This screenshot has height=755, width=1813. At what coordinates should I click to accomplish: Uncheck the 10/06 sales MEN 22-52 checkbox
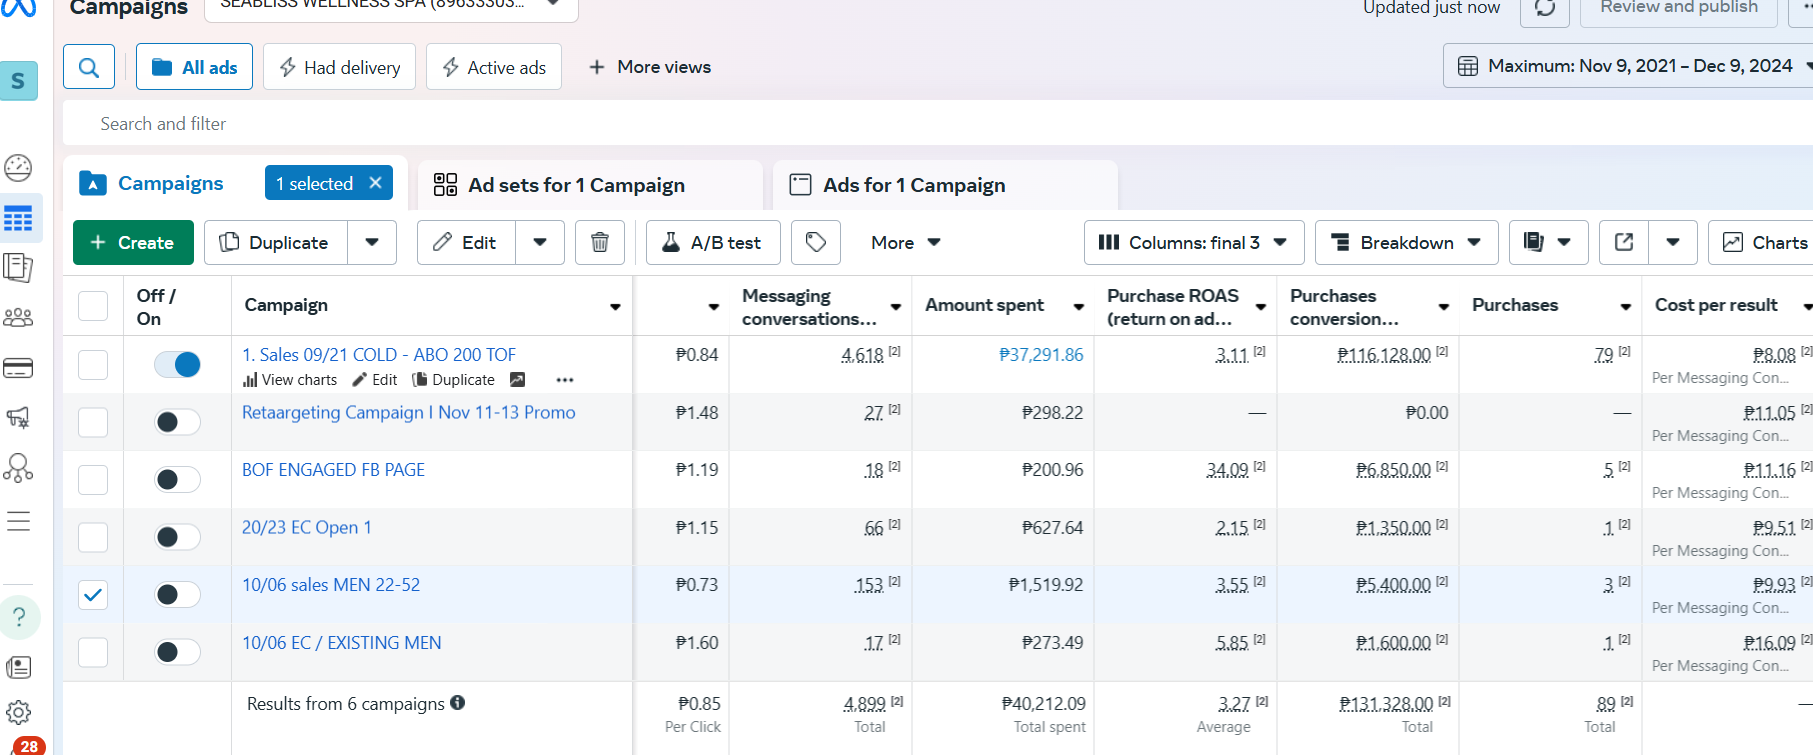point(93,595)
